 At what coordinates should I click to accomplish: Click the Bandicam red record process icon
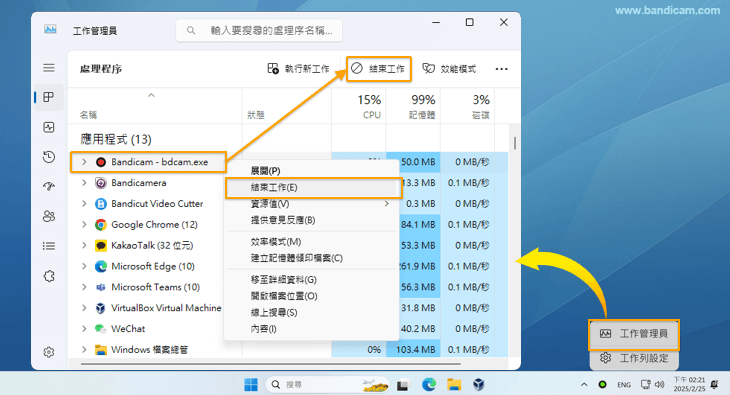101,162
